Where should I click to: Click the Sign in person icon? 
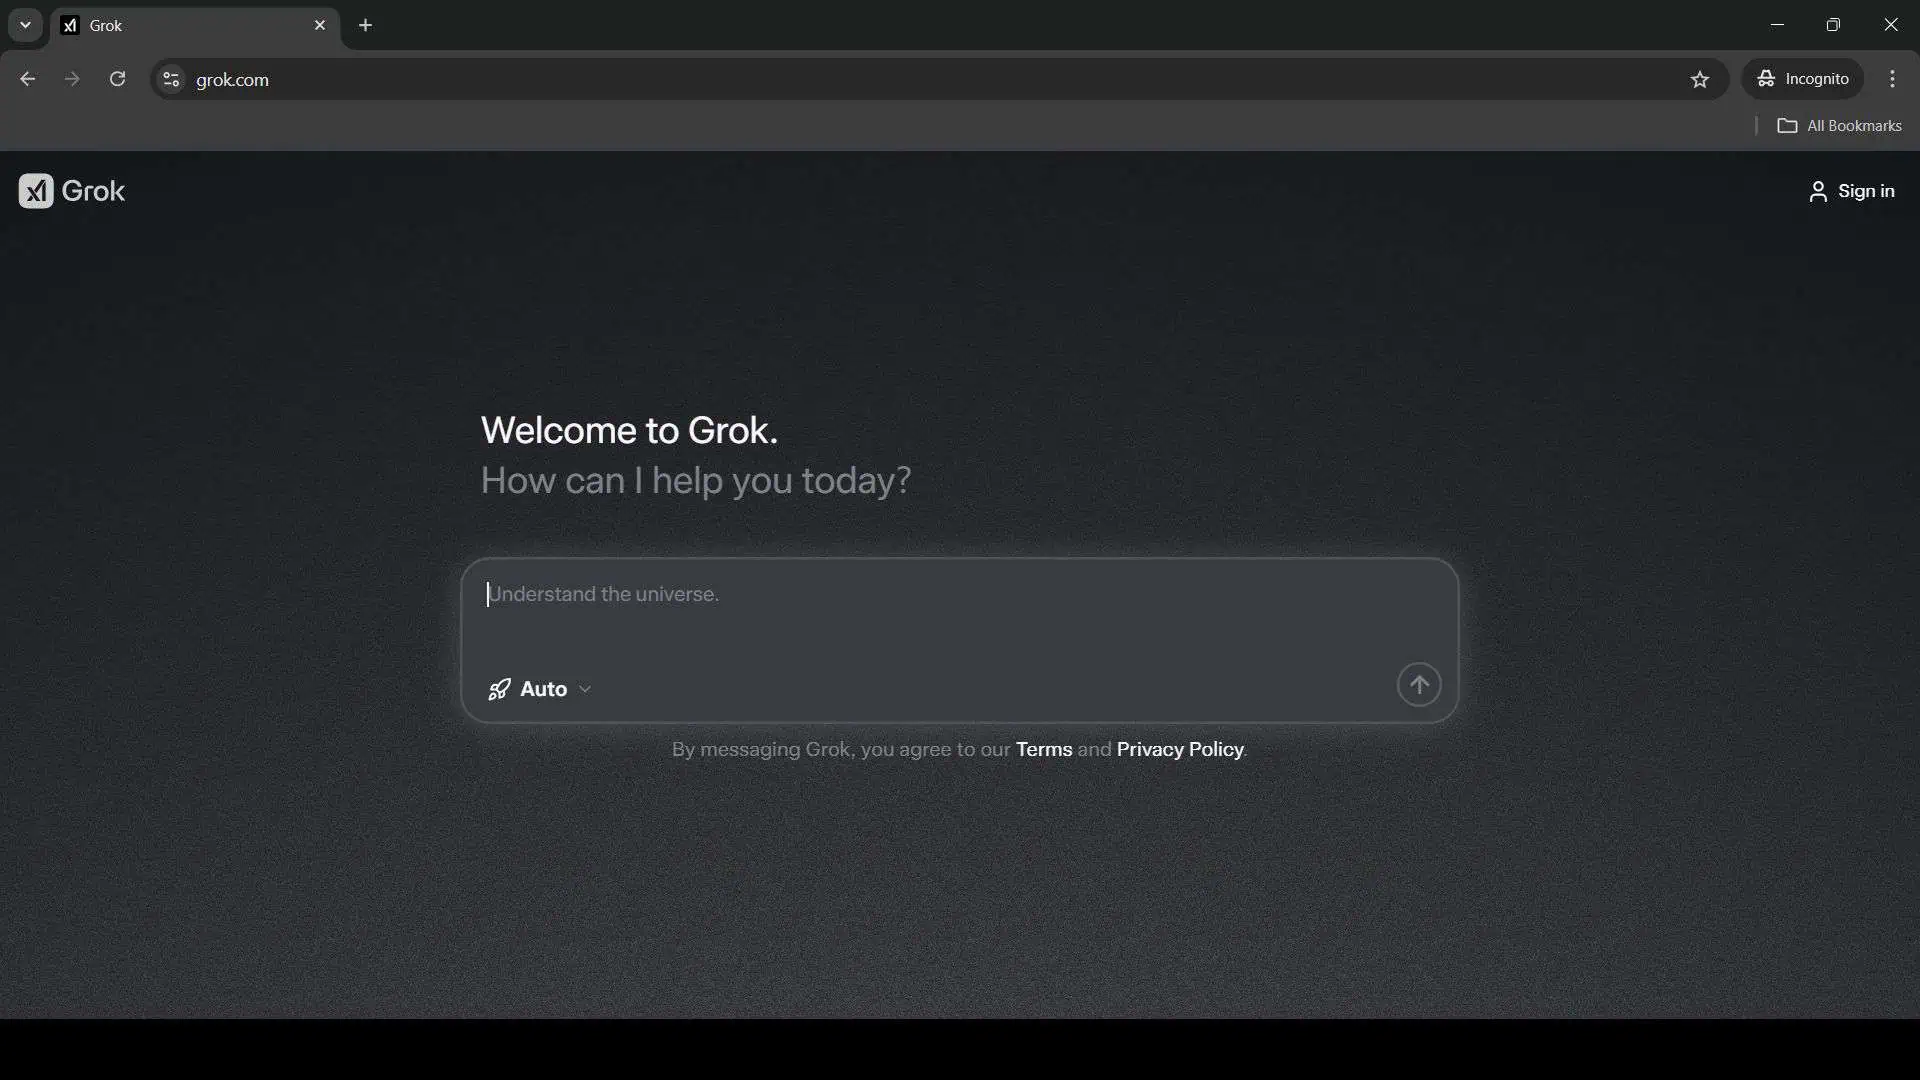coord(1817,192)
